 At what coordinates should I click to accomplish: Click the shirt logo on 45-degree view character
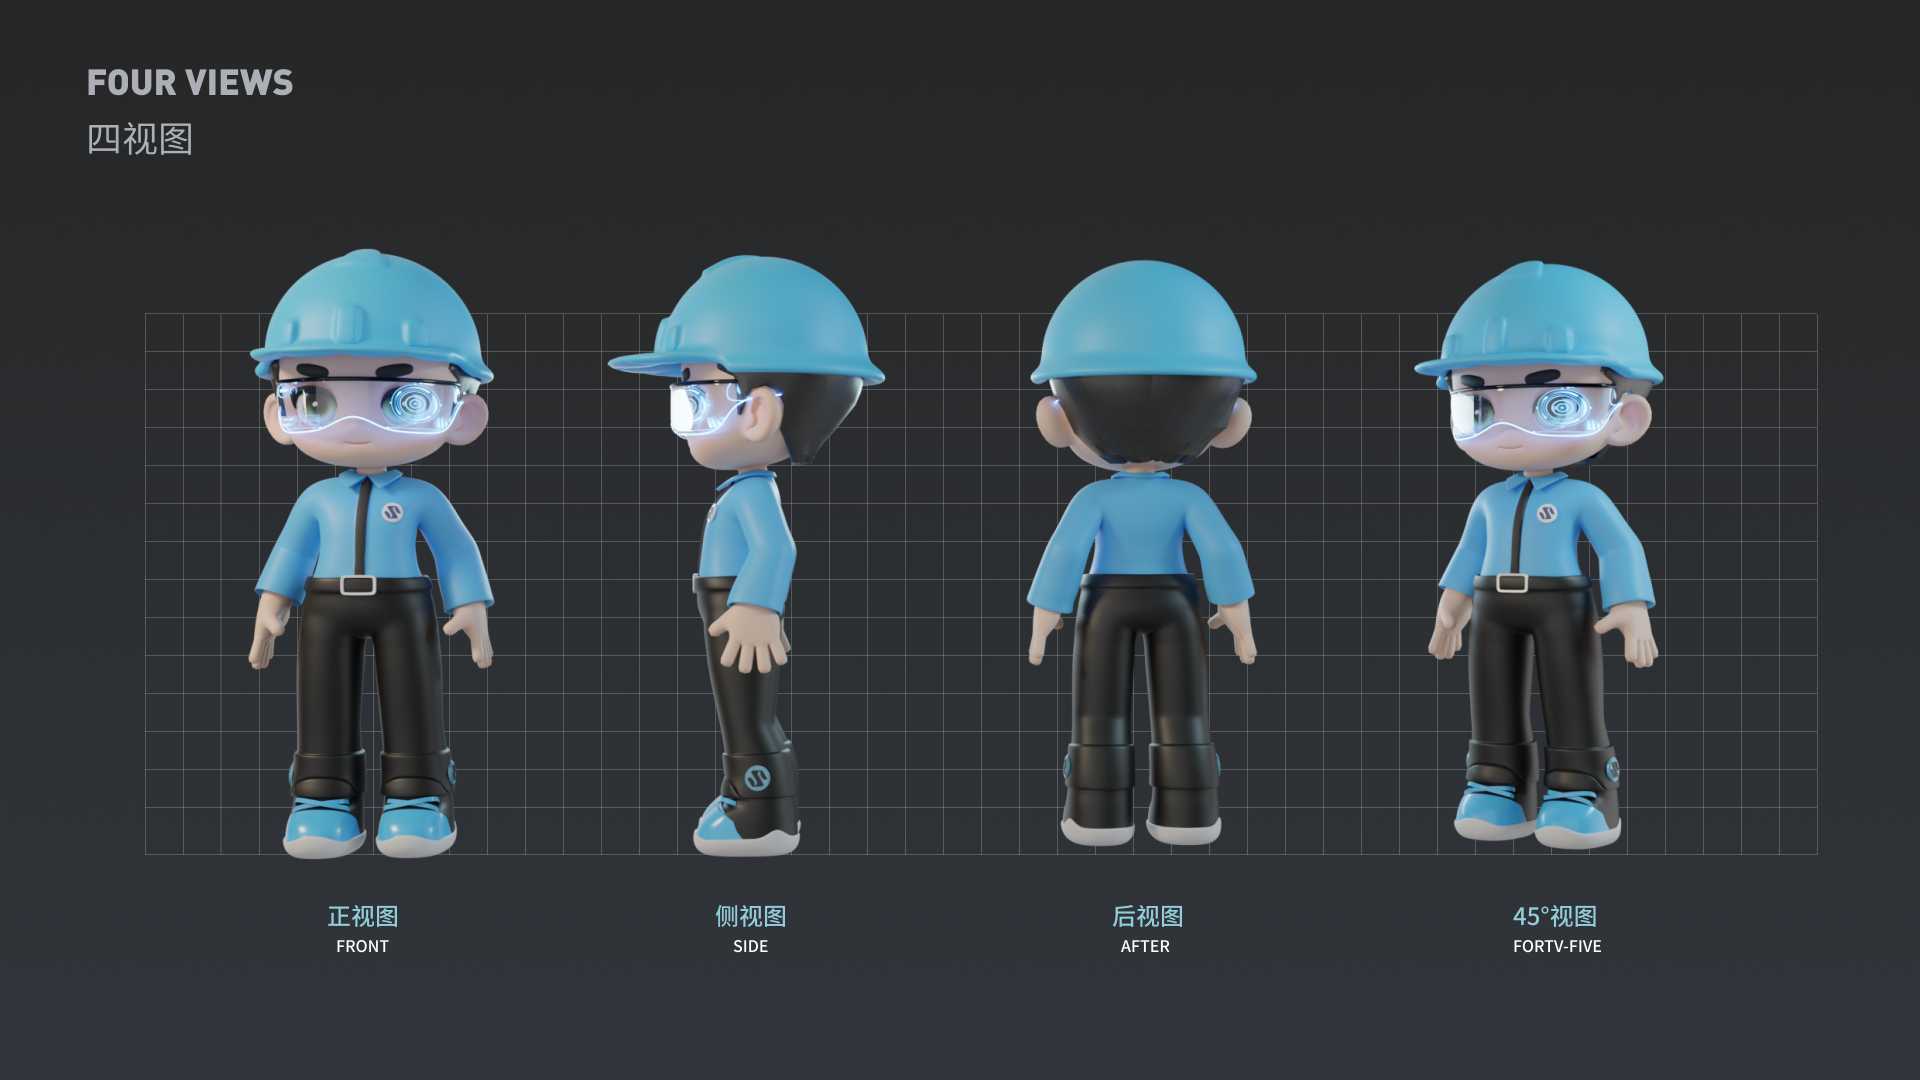pyautogui.click(x=1546, y=514)
